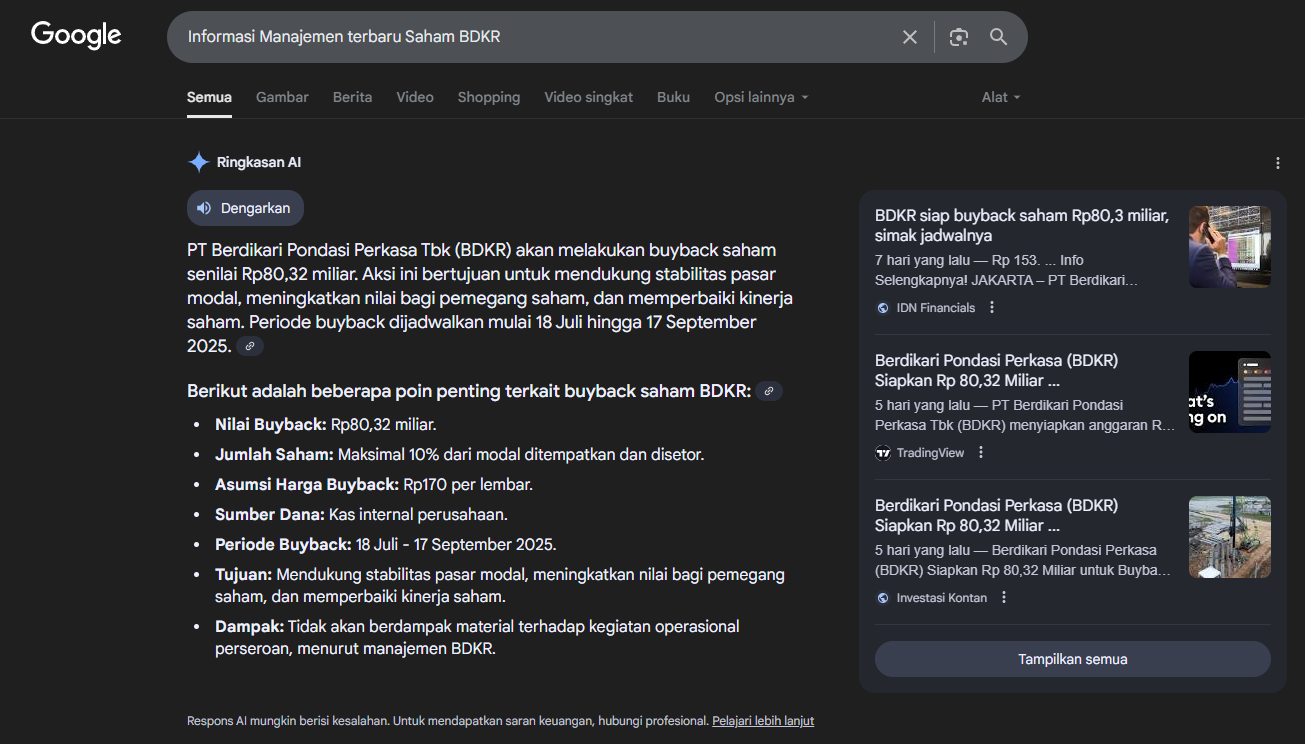Open three-dot menu beside TradingView

pyautogui.click(x=981, y=453)
